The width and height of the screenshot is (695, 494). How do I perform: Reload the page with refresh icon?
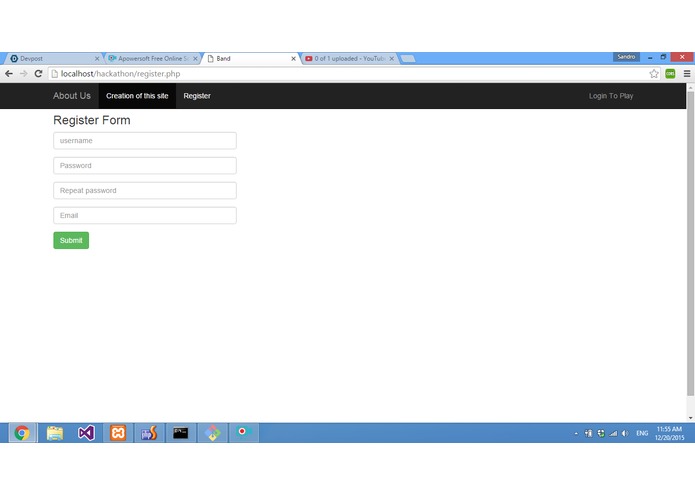click(39, 74)
